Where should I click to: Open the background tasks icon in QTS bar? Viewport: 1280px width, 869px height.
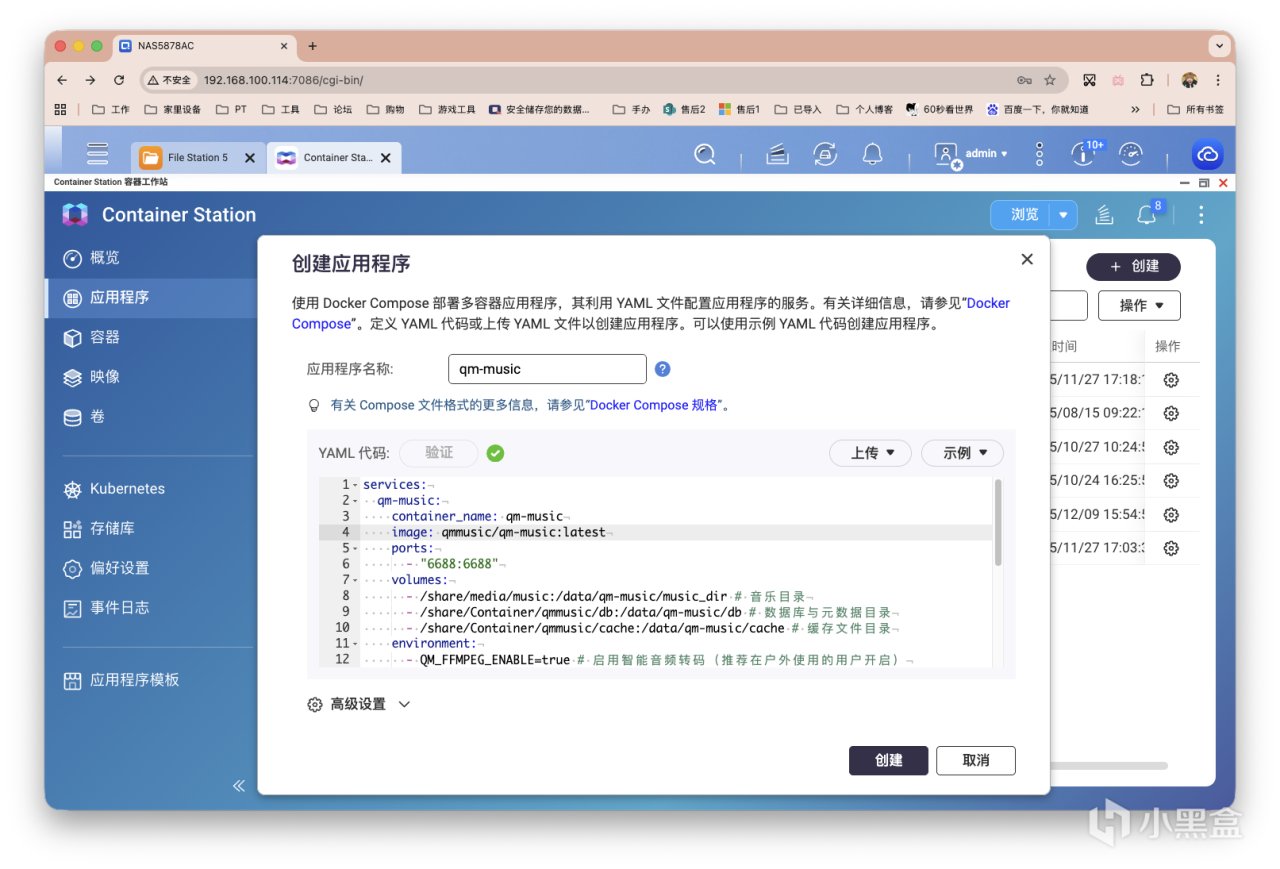[x=778, y=154]
